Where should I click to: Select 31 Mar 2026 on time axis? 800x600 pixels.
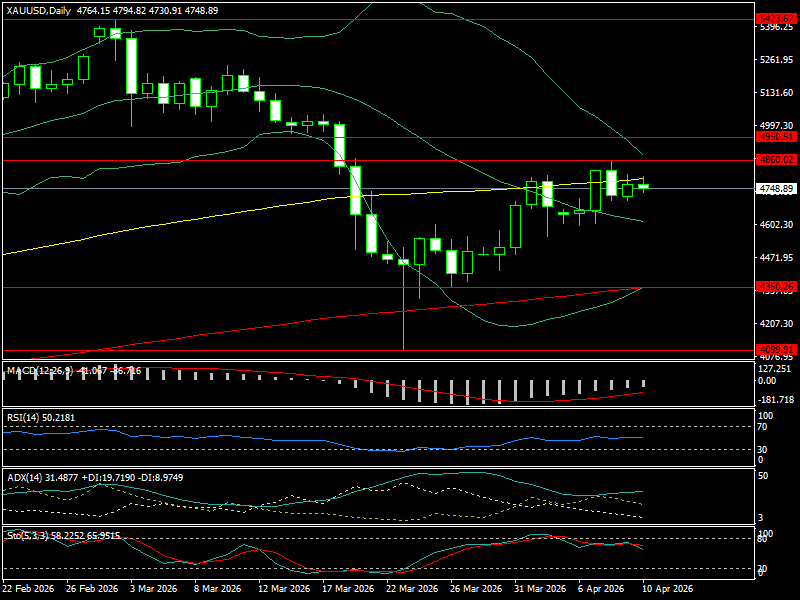tap(534, 590)
